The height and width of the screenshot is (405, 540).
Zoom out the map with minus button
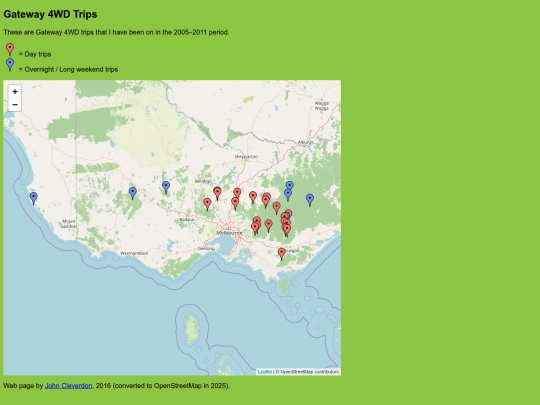pyautogui.click(x=15, y=105)
